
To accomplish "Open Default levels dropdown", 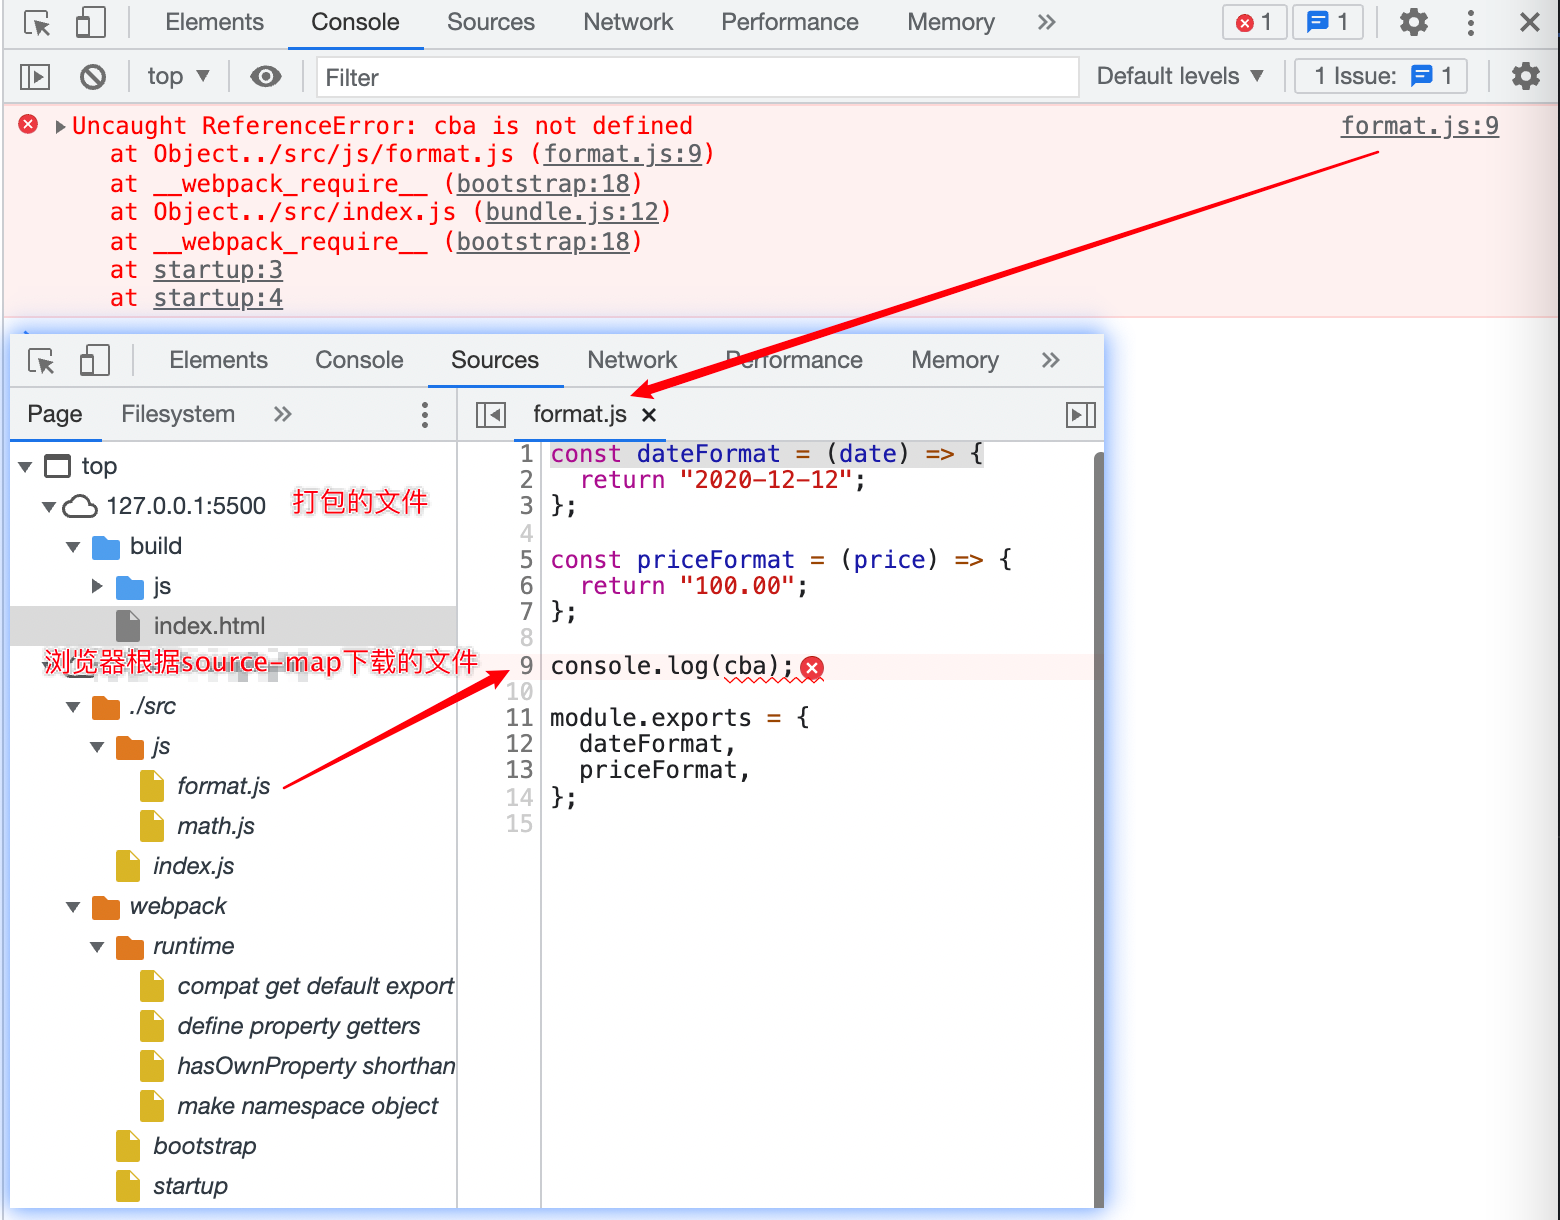I will pos(1180,76).
